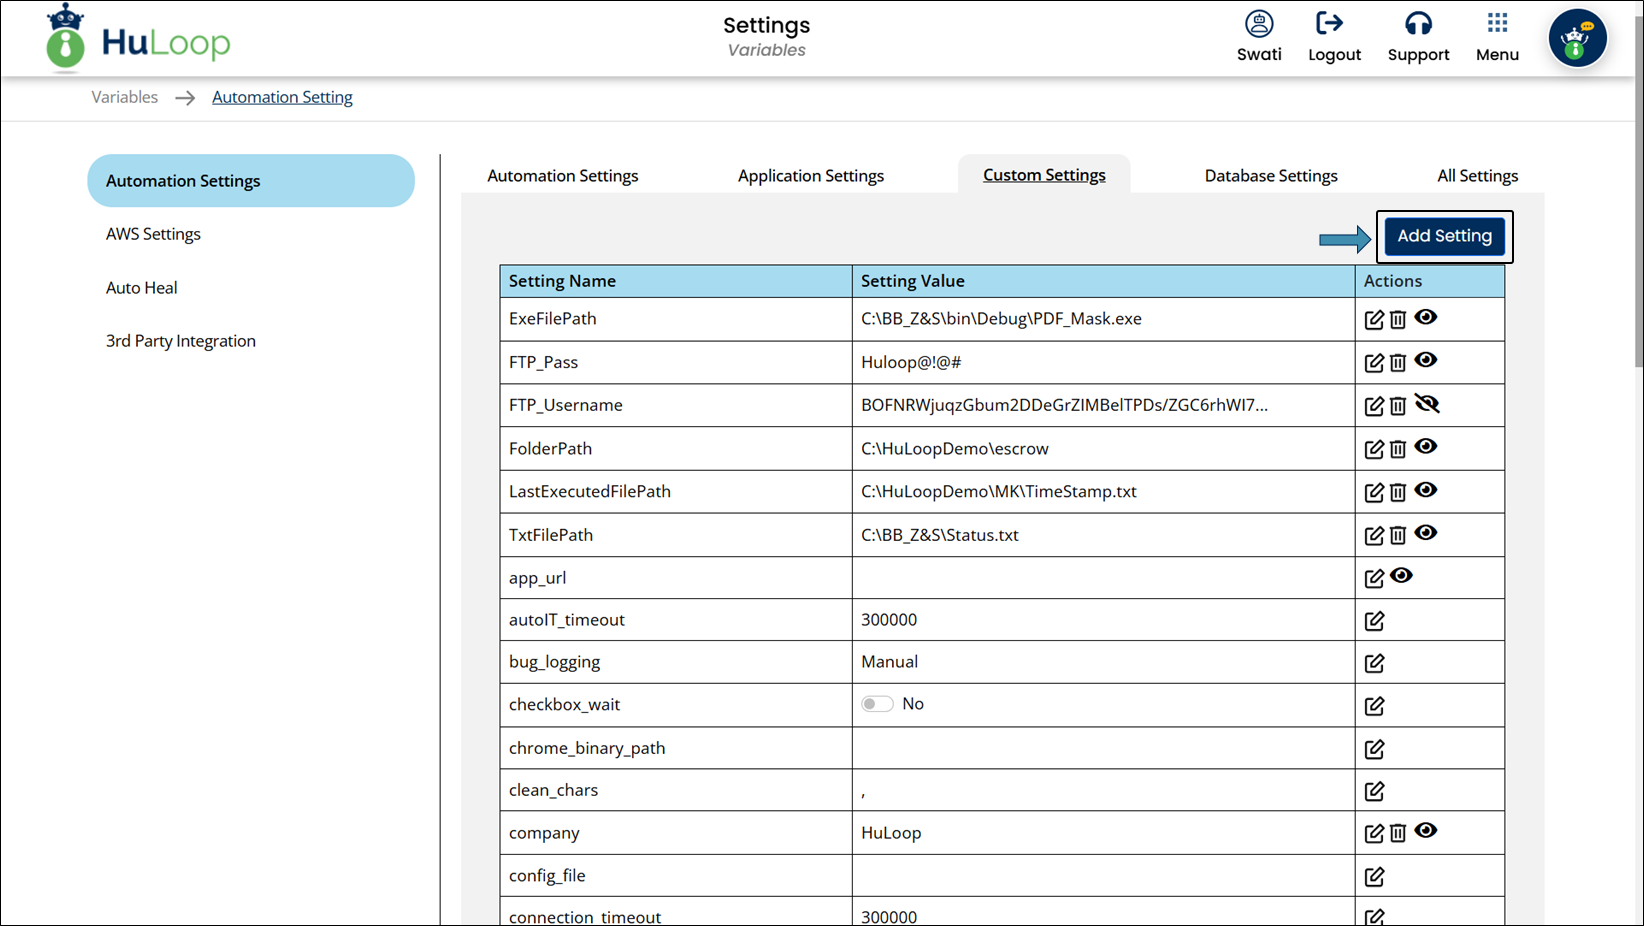Select the Huloop@!@# value cell

coord(1103,362)
